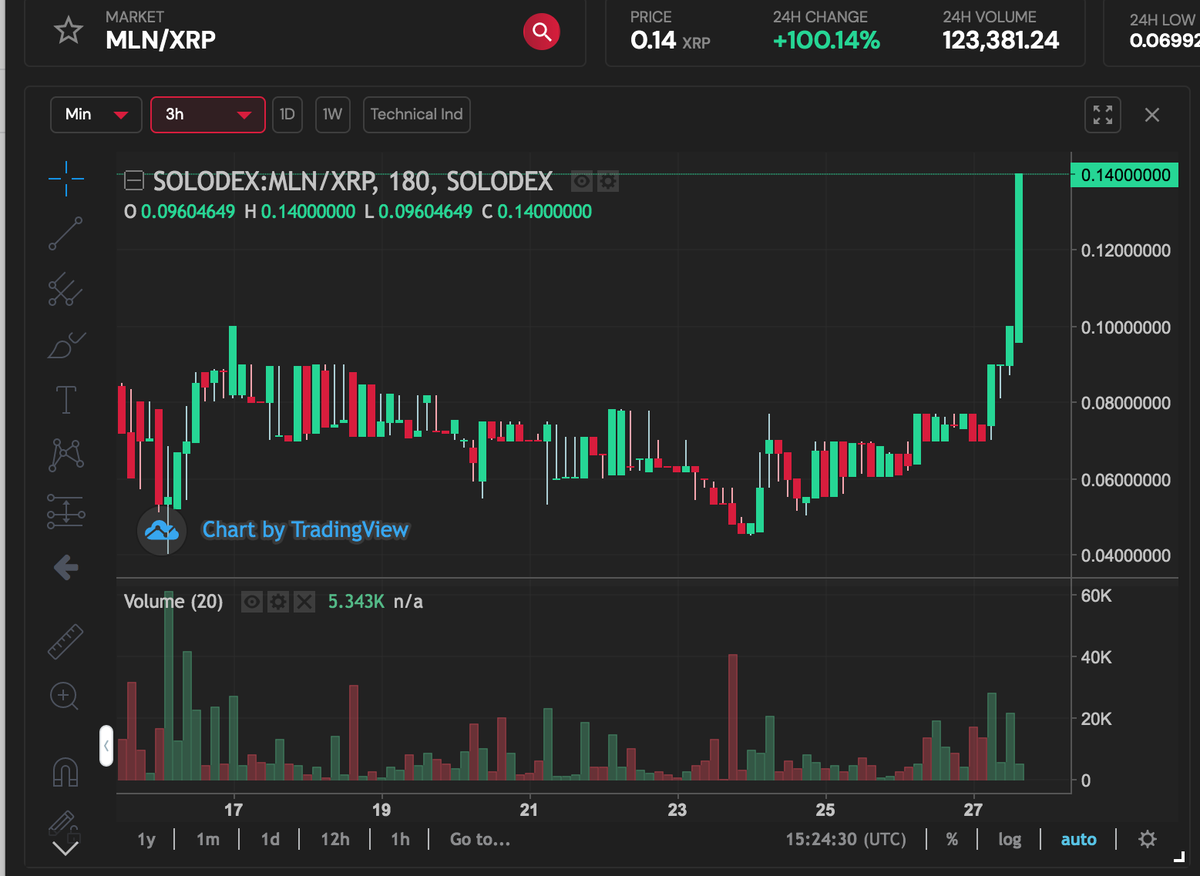The image size is (1200, 876).
Task: Select the pattern drawing tool
Action: (x=65, y=455)
